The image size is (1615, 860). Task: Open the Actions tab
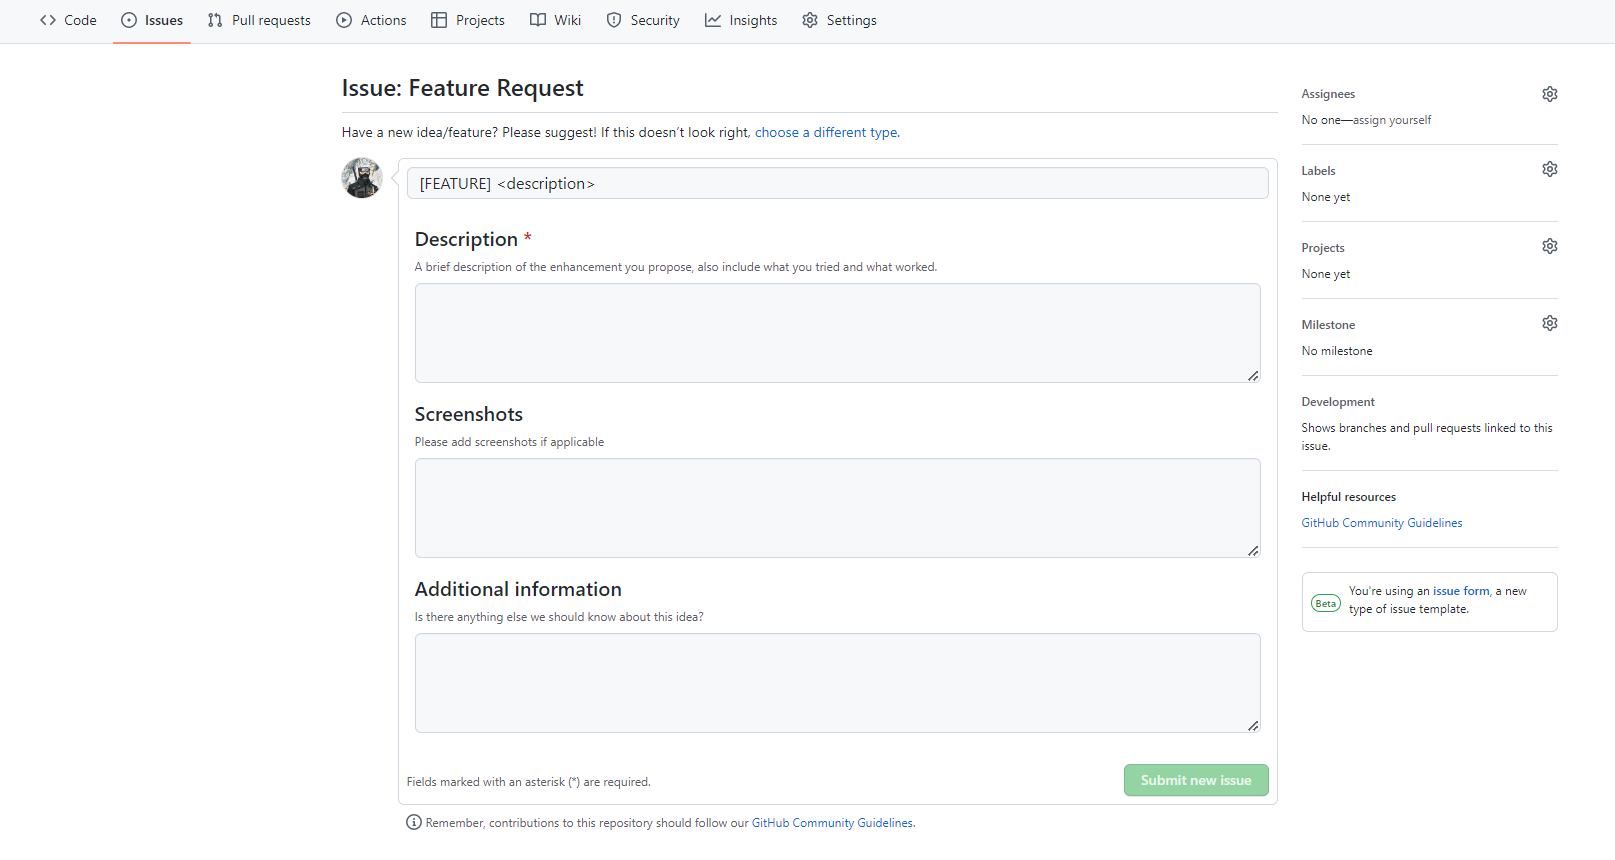coord(371,20)
